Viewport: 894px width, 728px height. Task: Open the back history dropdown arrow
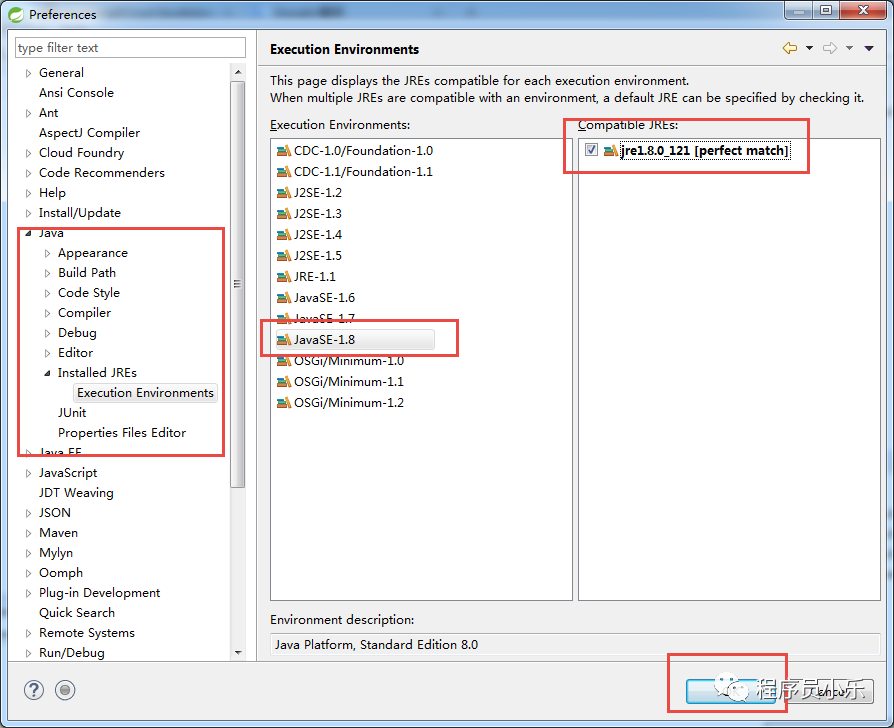809,48
